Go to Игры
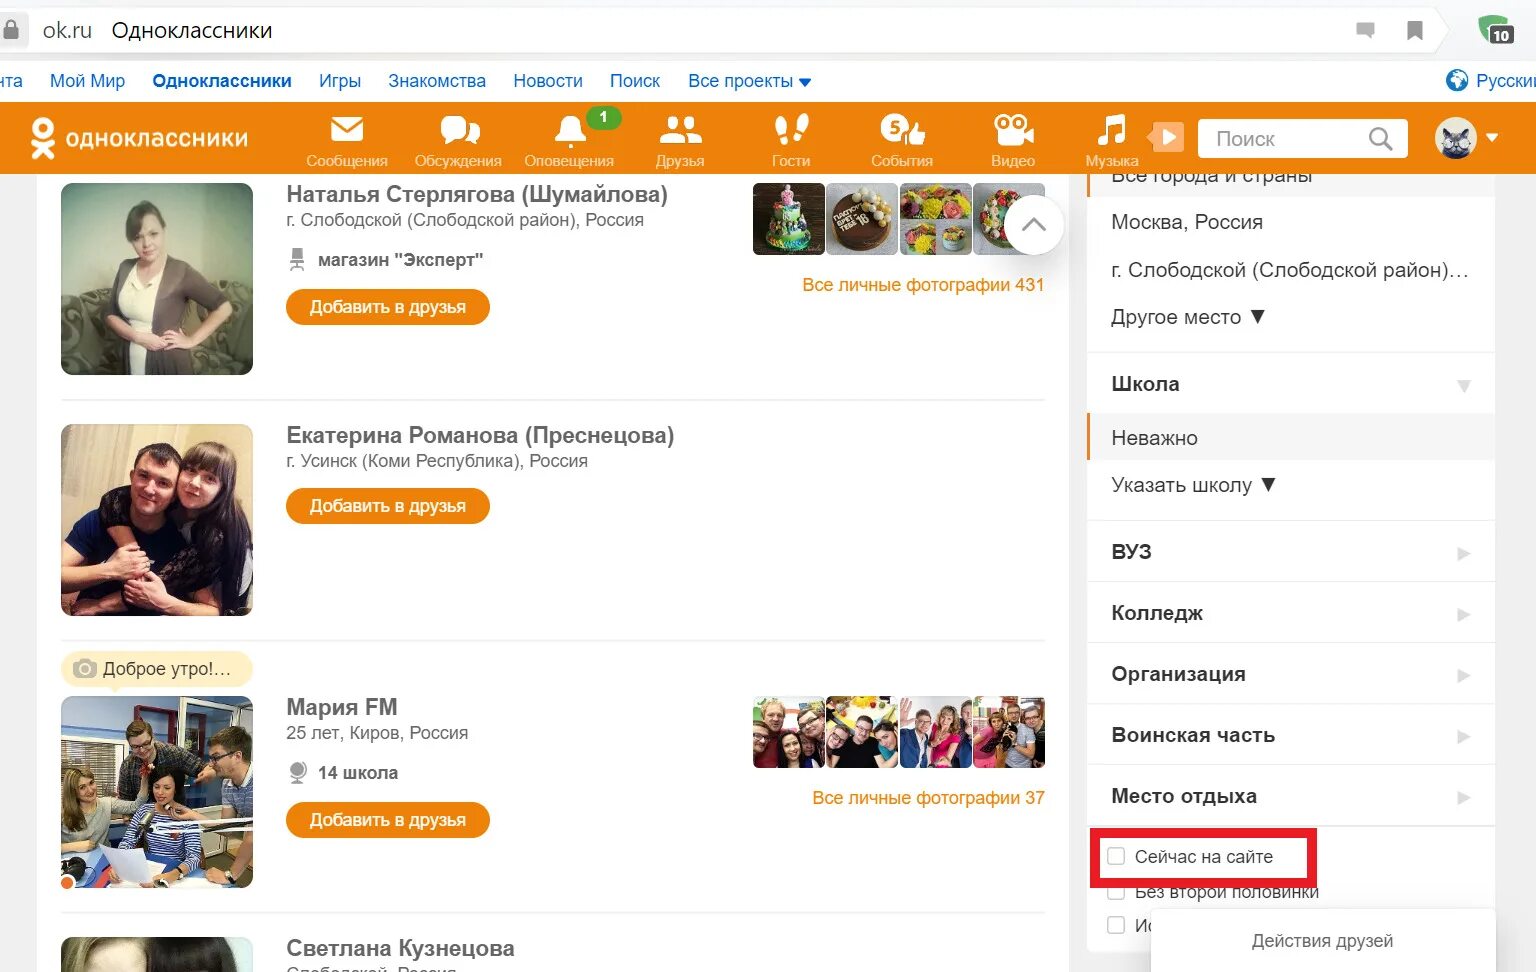Screen dimensions: 1536x972 coord(340,81)
